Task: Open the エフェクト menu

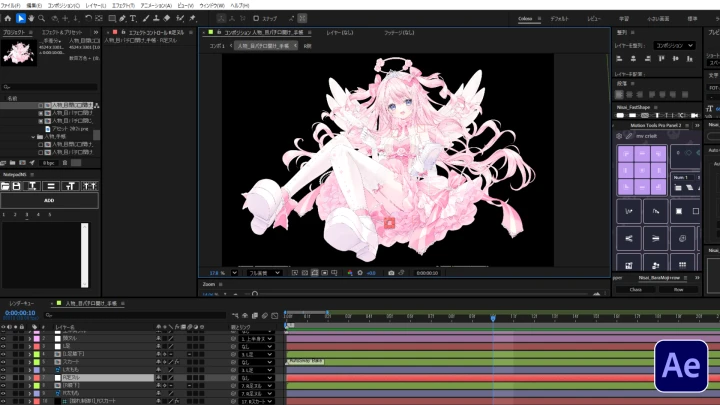Action: pyautogui.click(x=124, y=6)
